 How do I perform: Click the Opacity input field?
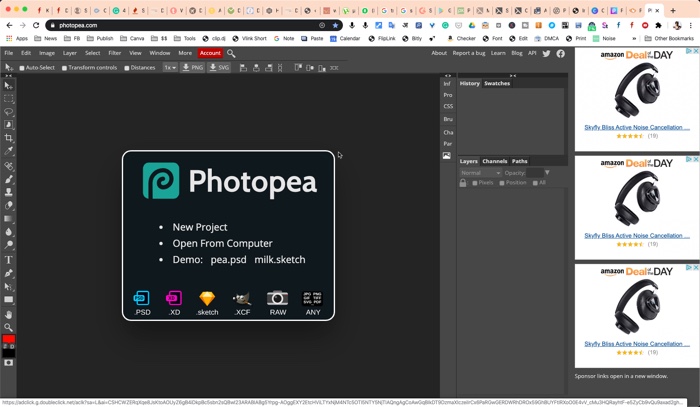pyautogui.click(x=535, y=173)
